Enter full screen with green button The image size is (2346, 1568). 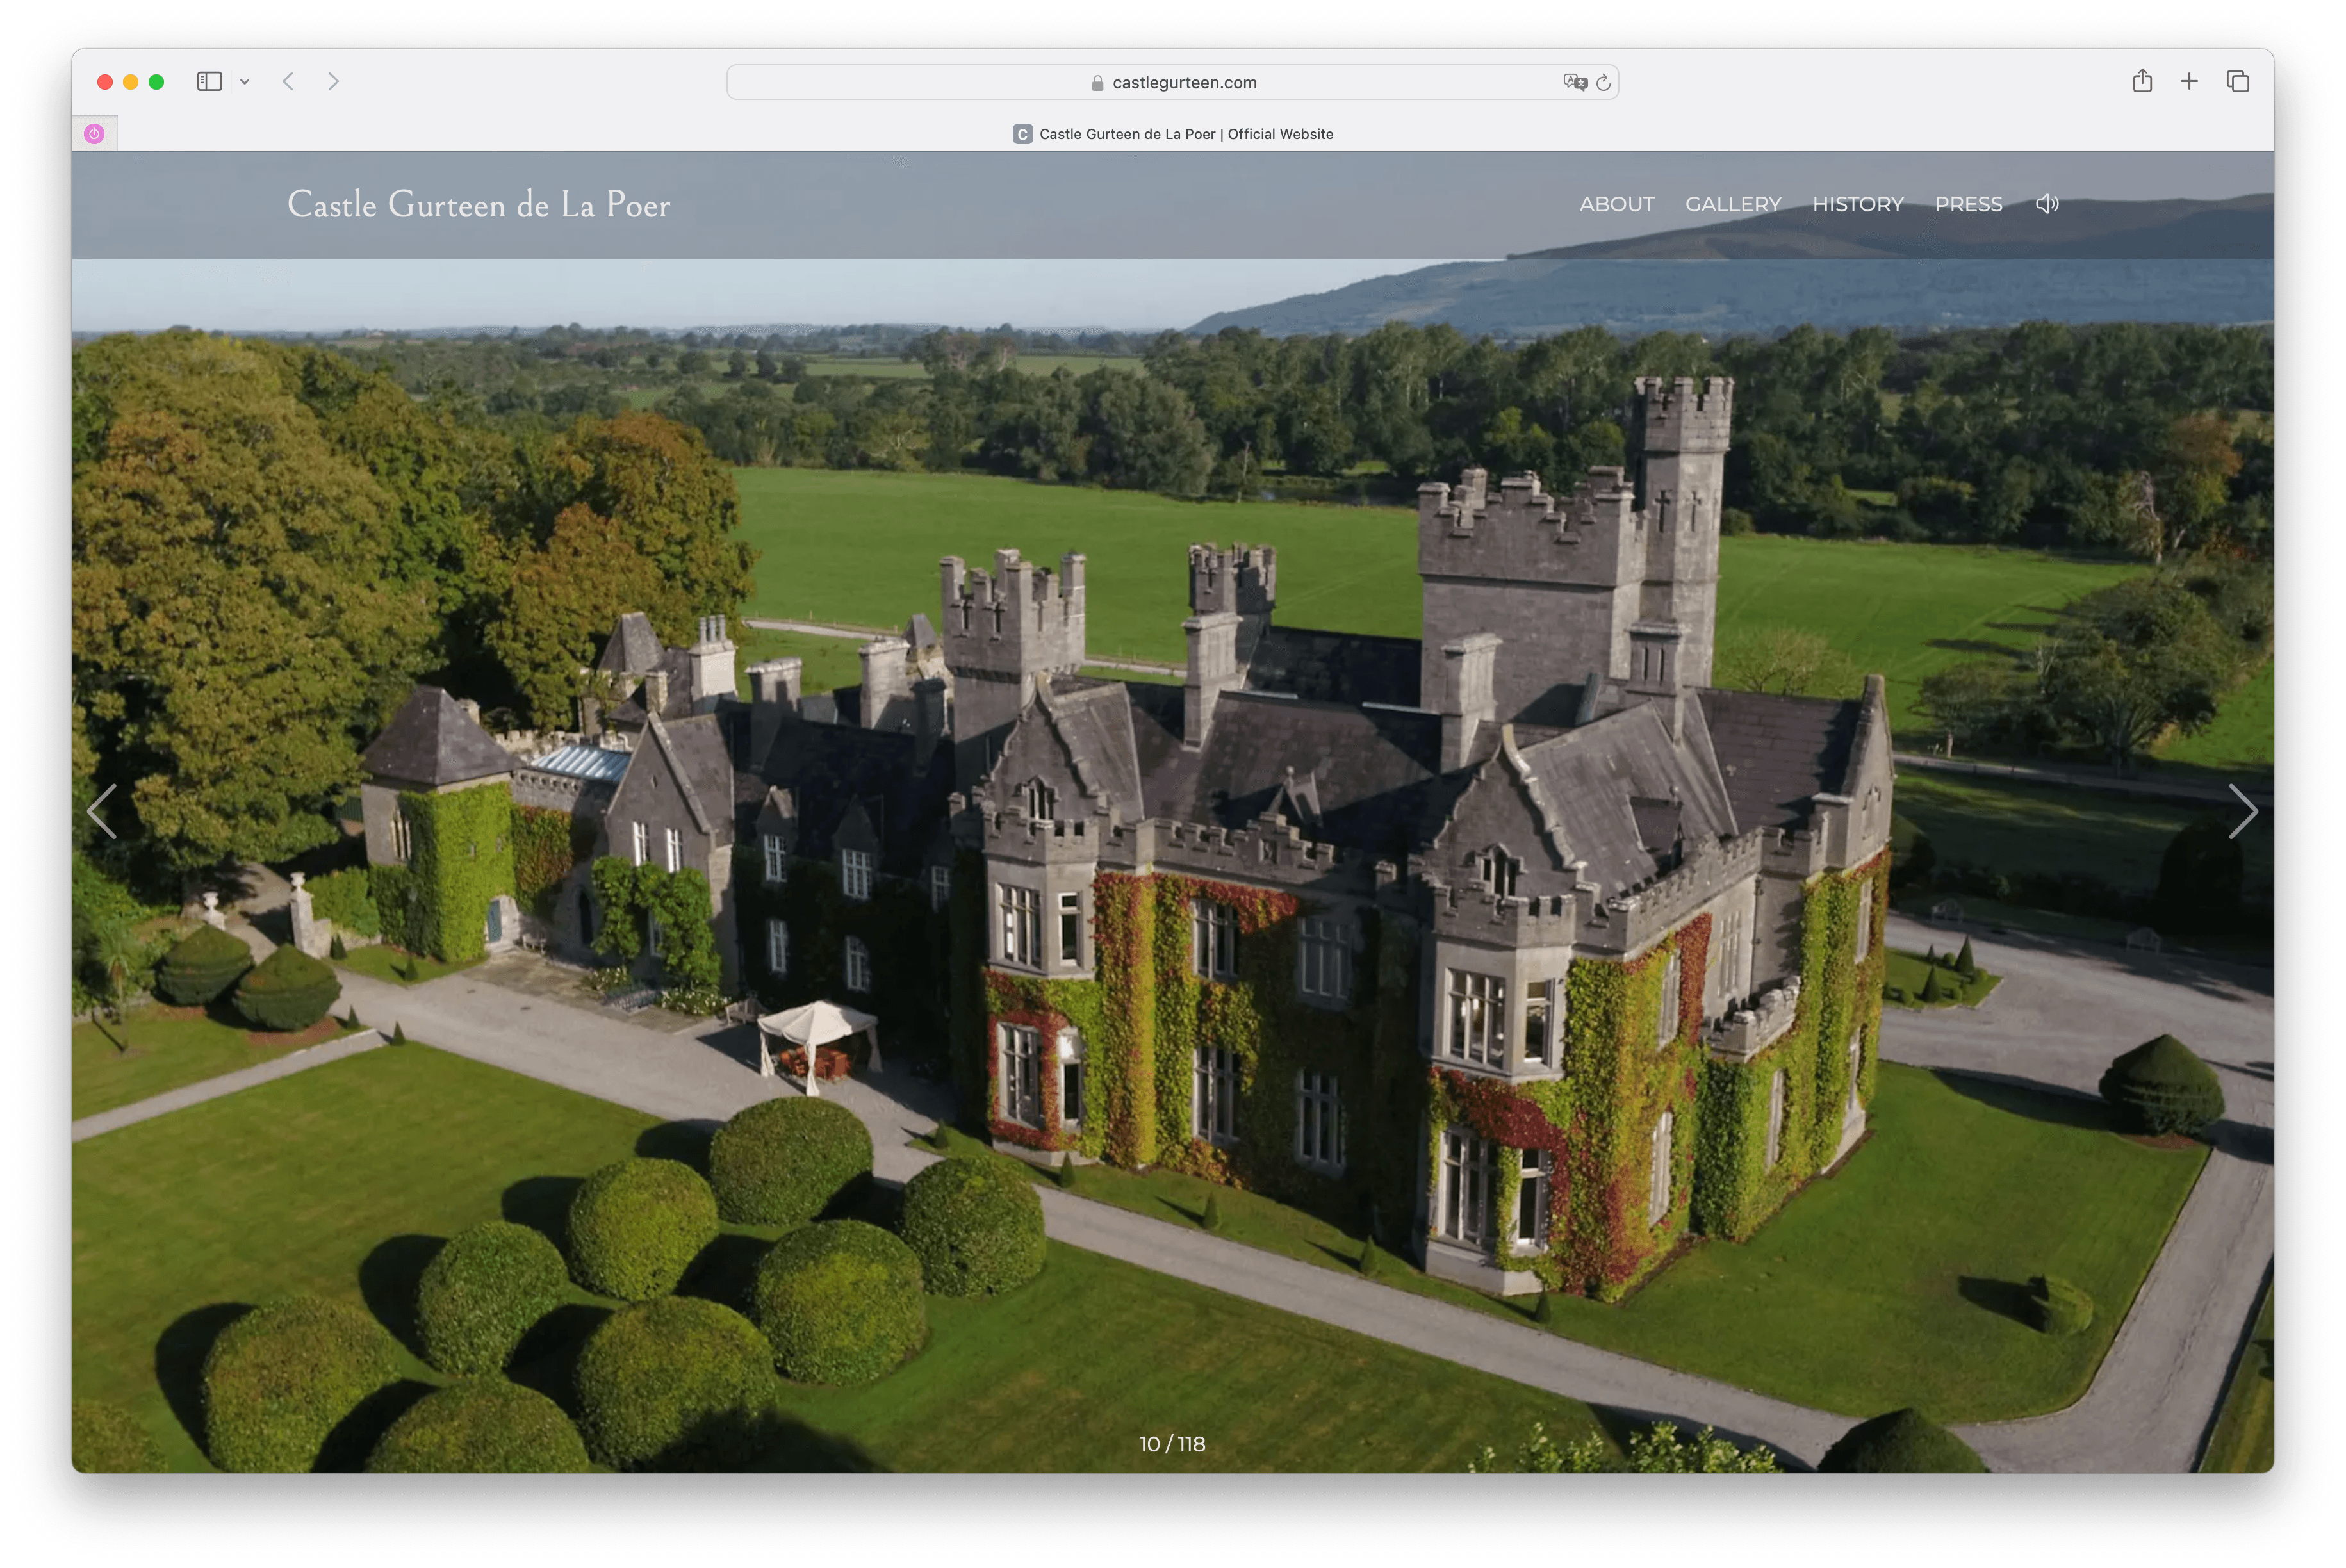point(157,82)
